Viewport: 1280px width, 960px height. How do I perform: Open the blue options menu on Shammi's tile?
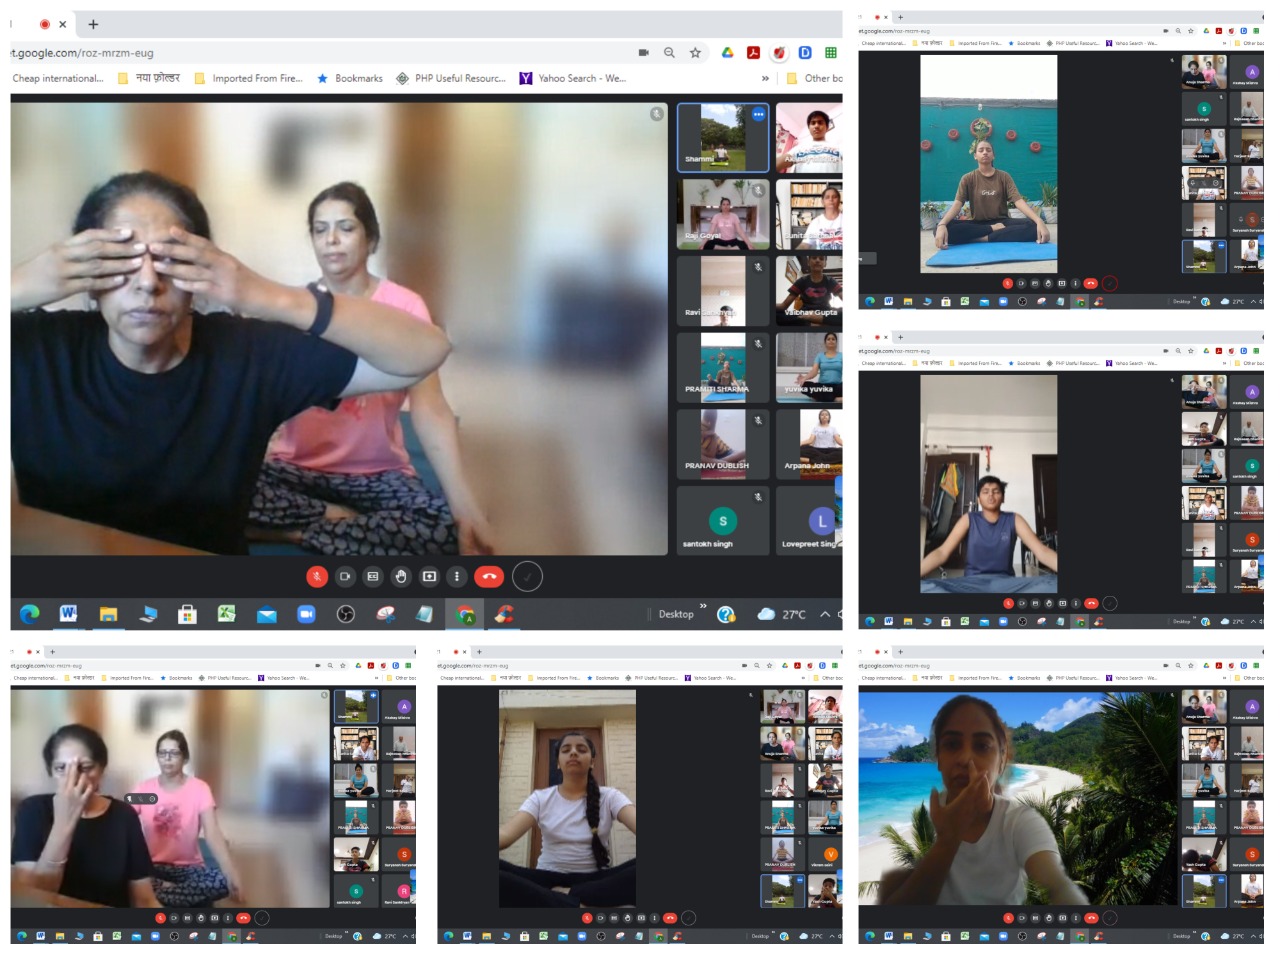758,115
